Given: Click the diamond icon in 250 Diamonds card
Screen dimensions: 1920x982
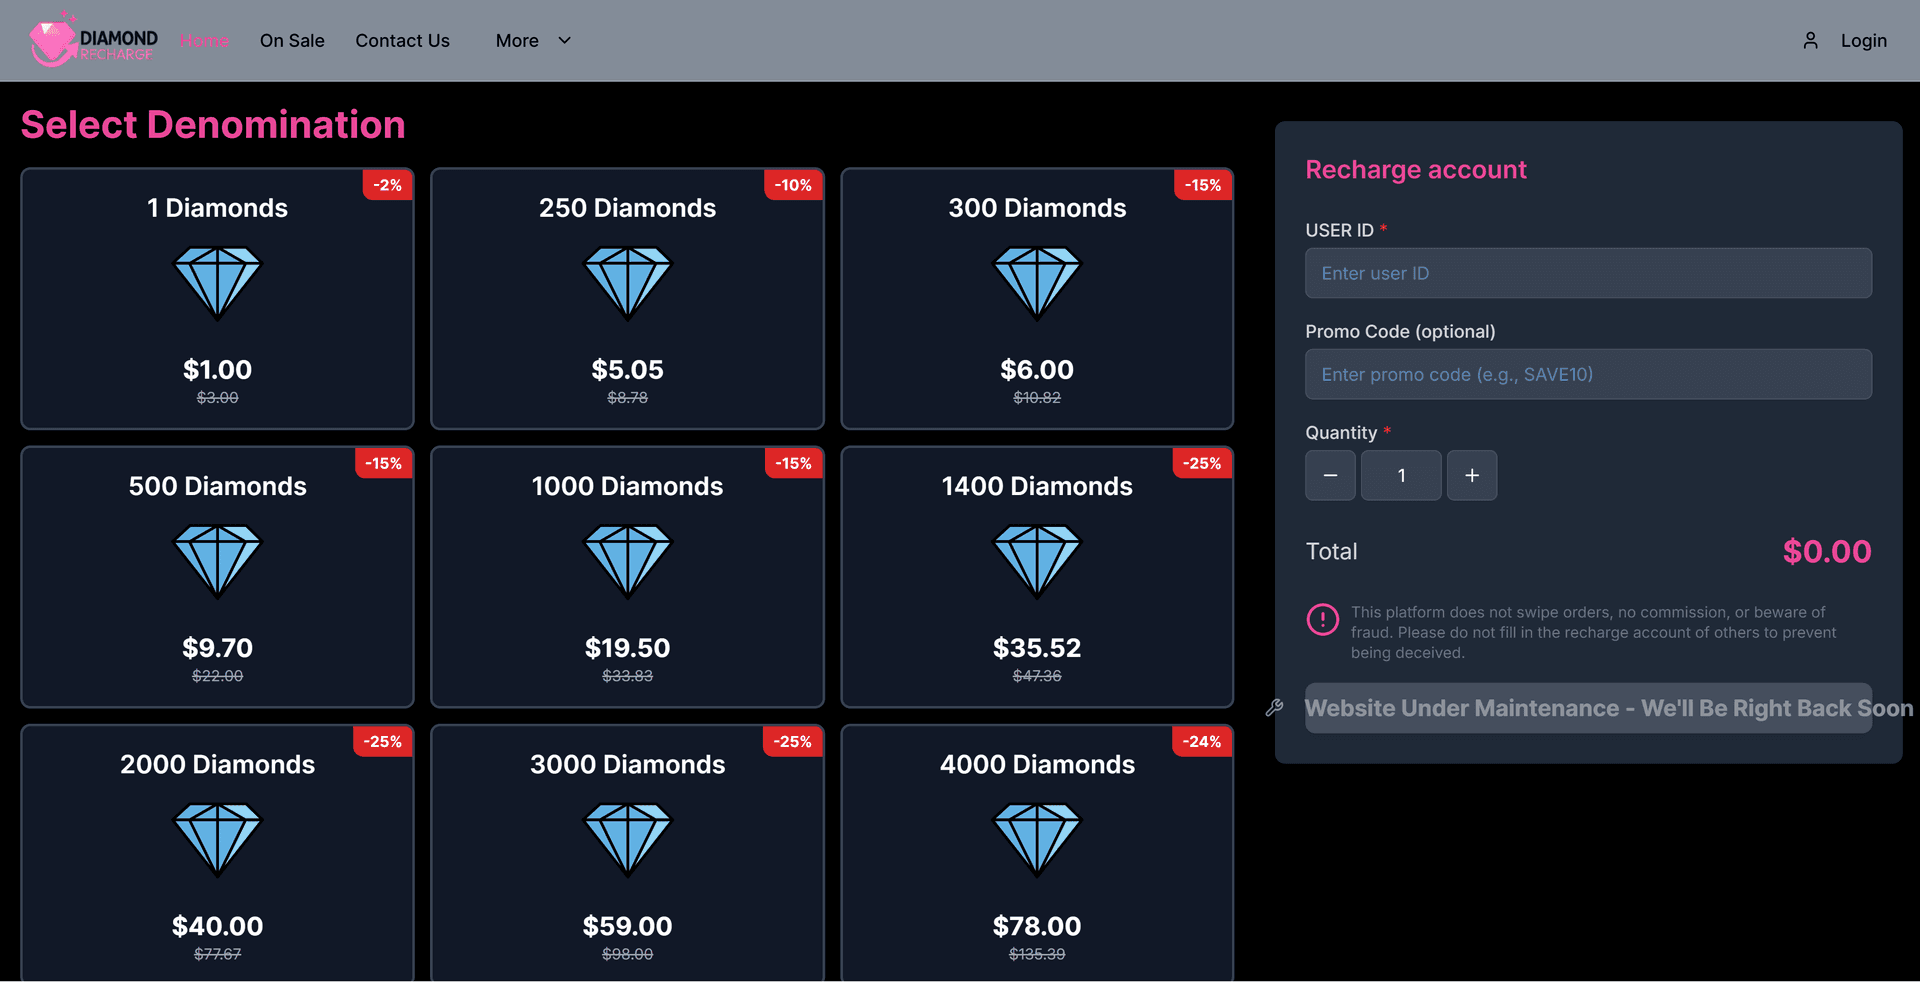Looking at the screenshot, I should (x=627, y=283).
